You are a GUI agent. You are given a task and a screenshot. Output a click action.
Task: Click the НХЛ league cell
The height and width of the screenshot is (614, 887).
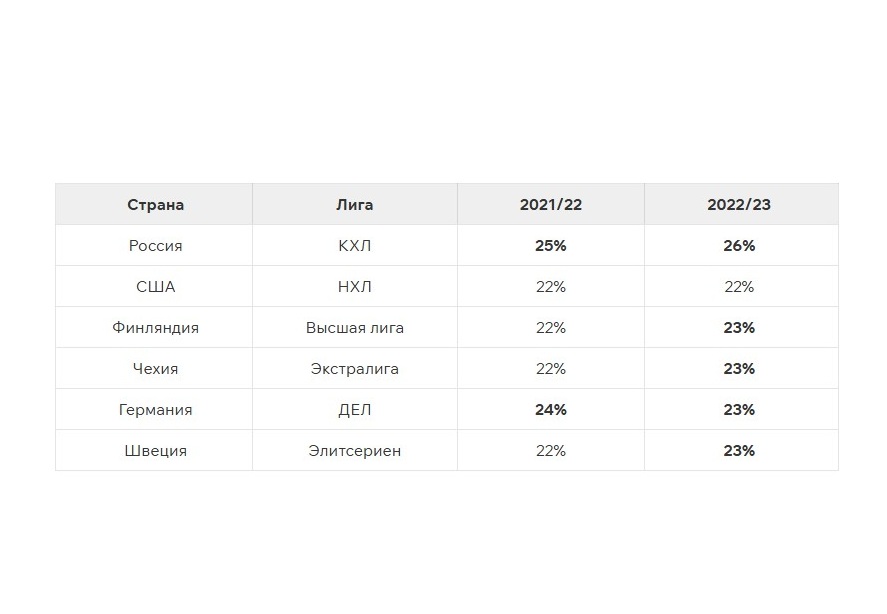[x=355, y=287]
